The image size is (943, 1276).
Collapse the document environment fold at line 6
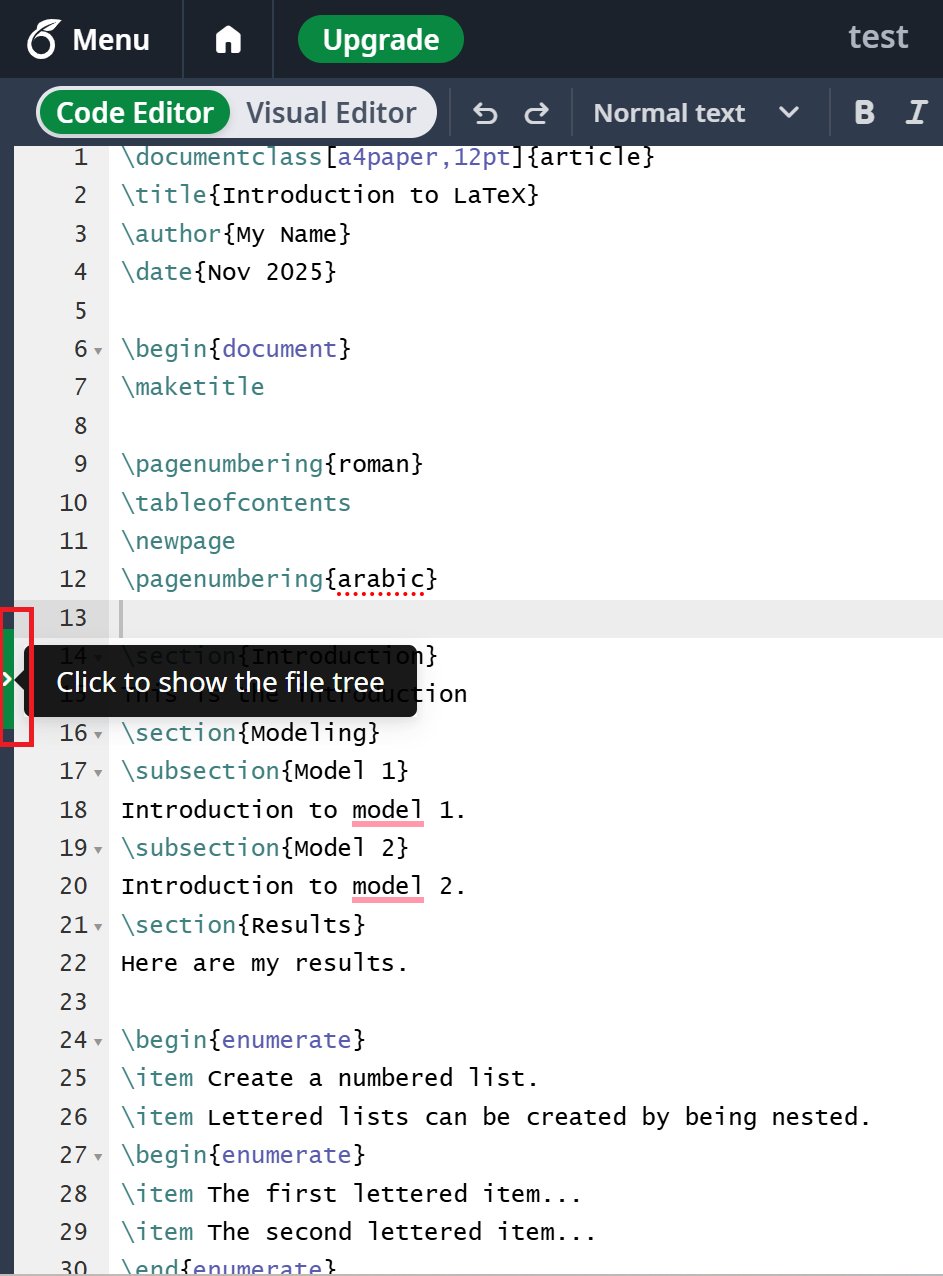tap(98, 351)
